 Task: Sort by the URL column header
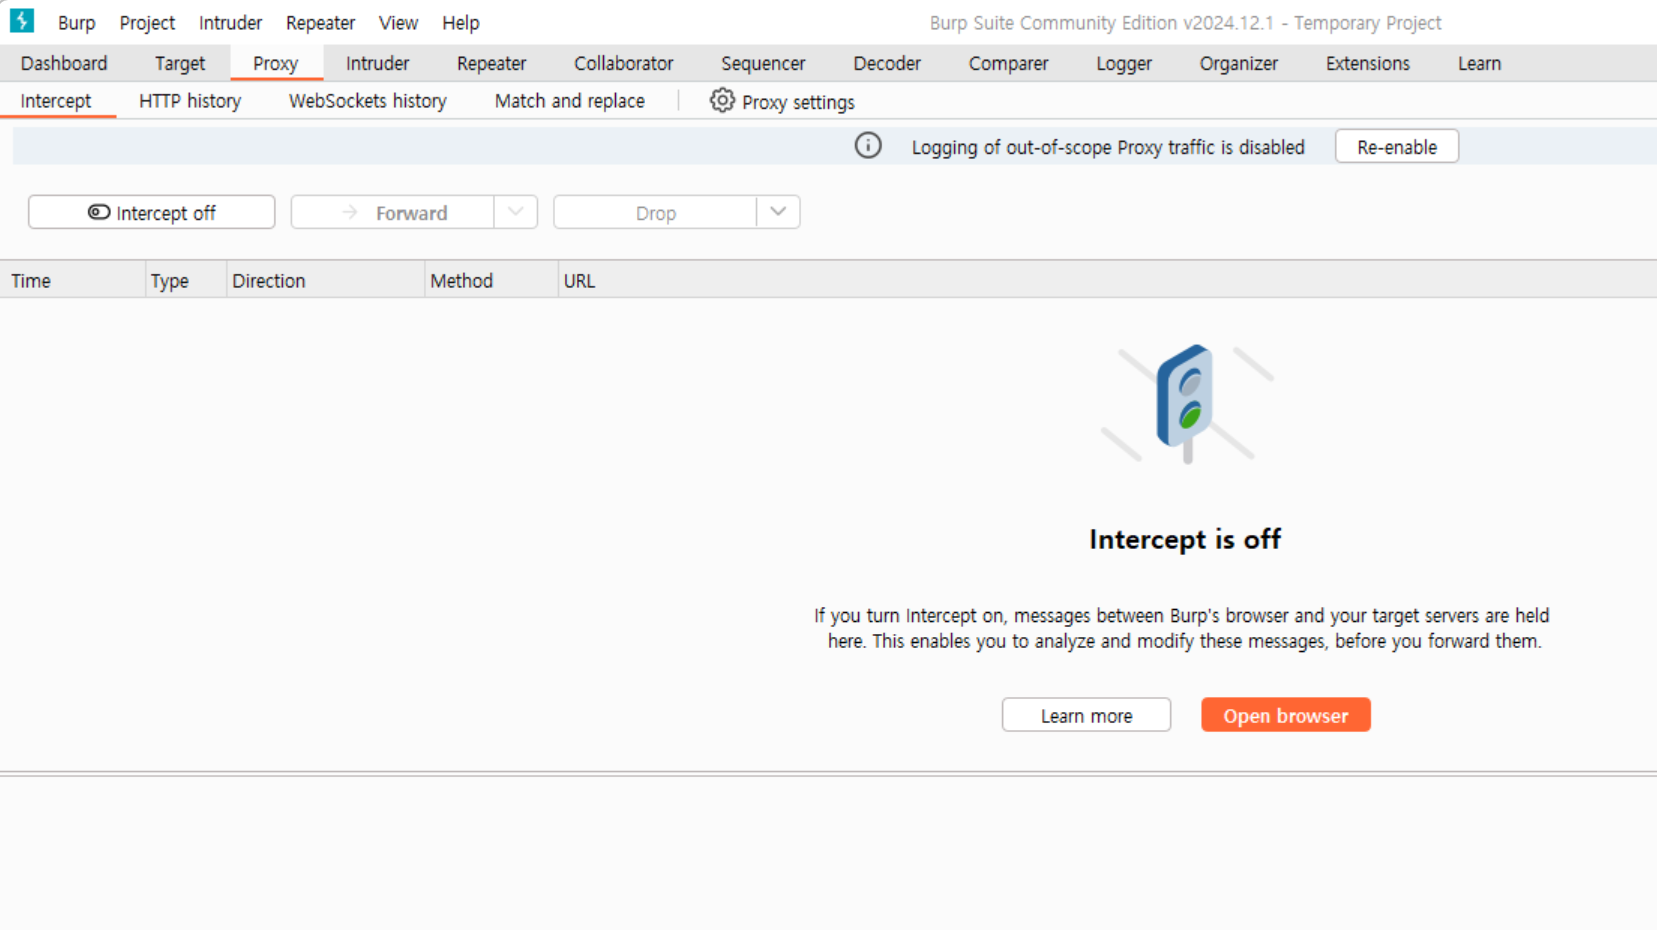[1108, 281]
